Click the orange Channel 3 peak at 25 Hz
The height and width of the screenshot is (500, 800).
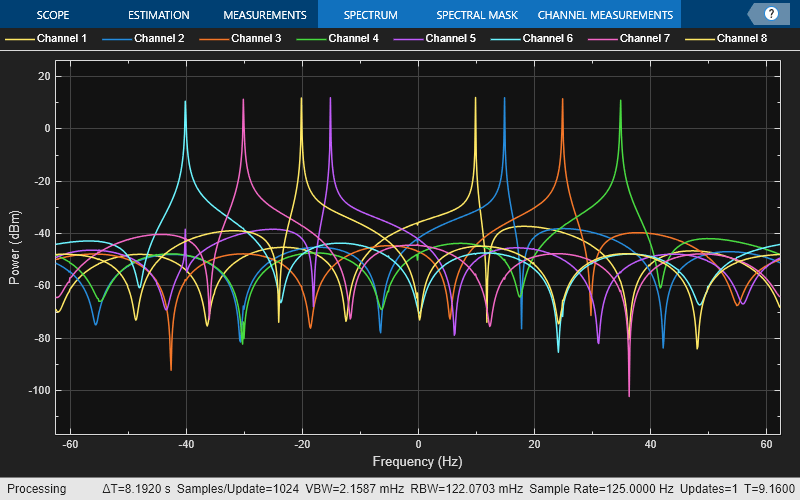[x=563, y=100]
